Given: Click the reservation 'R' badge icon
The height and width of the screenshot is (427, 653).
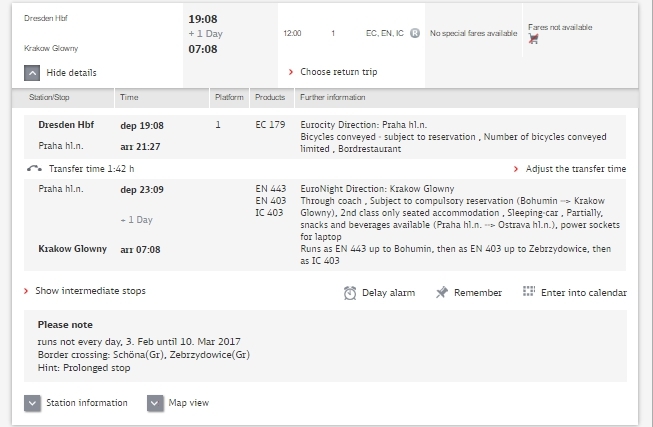Looking at the screenshot, I should click(415, 33).
